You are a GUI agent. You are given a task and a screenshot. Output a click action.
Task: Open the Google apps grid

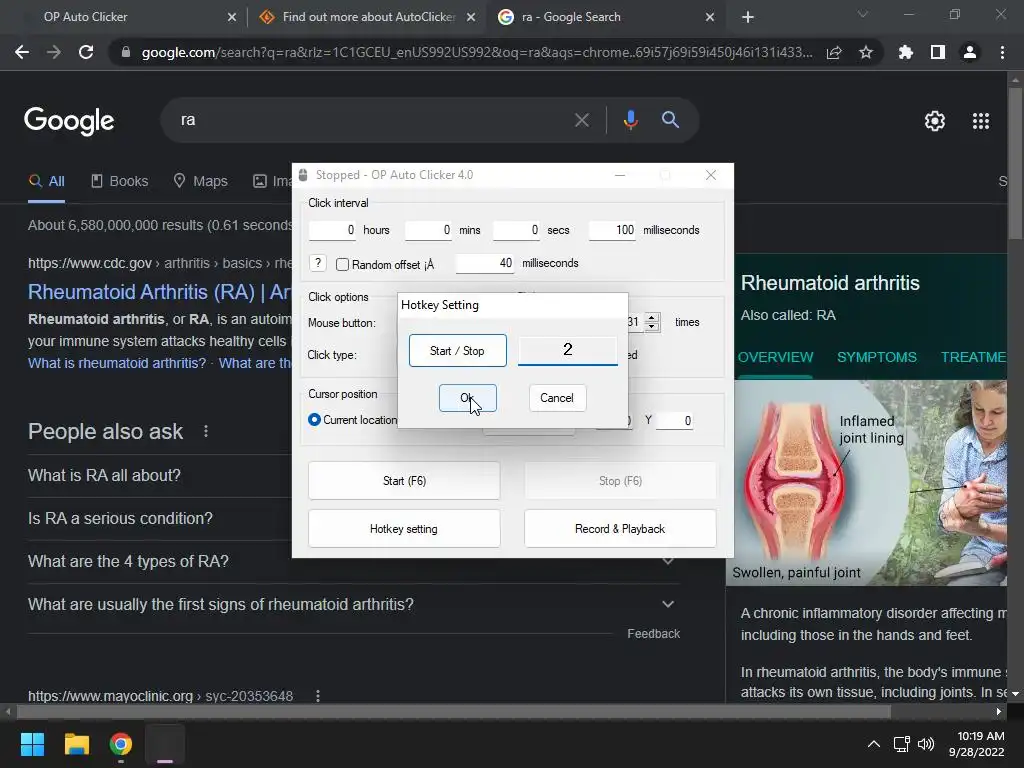[x=981, y=121]
